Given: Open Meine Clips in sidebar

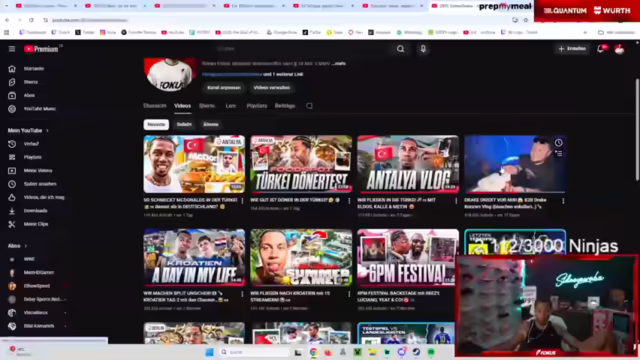Looking at the screenshot, I should click(36, 224).
